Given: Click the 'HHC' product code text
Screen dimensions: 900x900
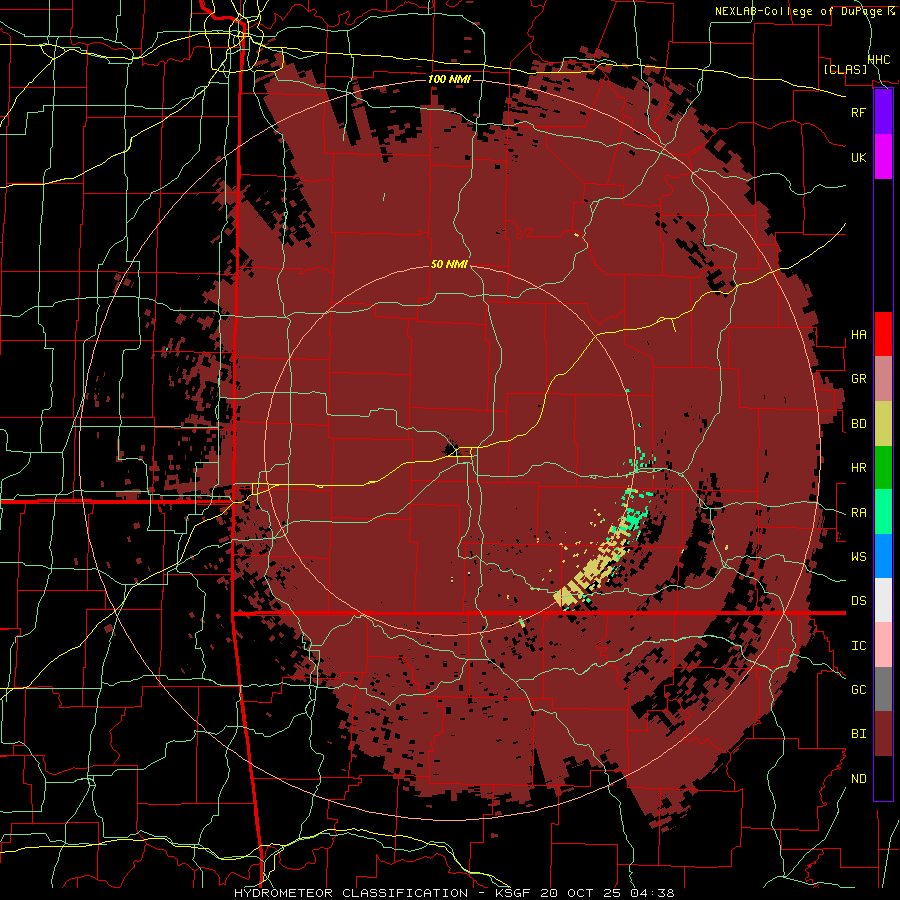Looking at the screenshot, I should tap(879, 59).
